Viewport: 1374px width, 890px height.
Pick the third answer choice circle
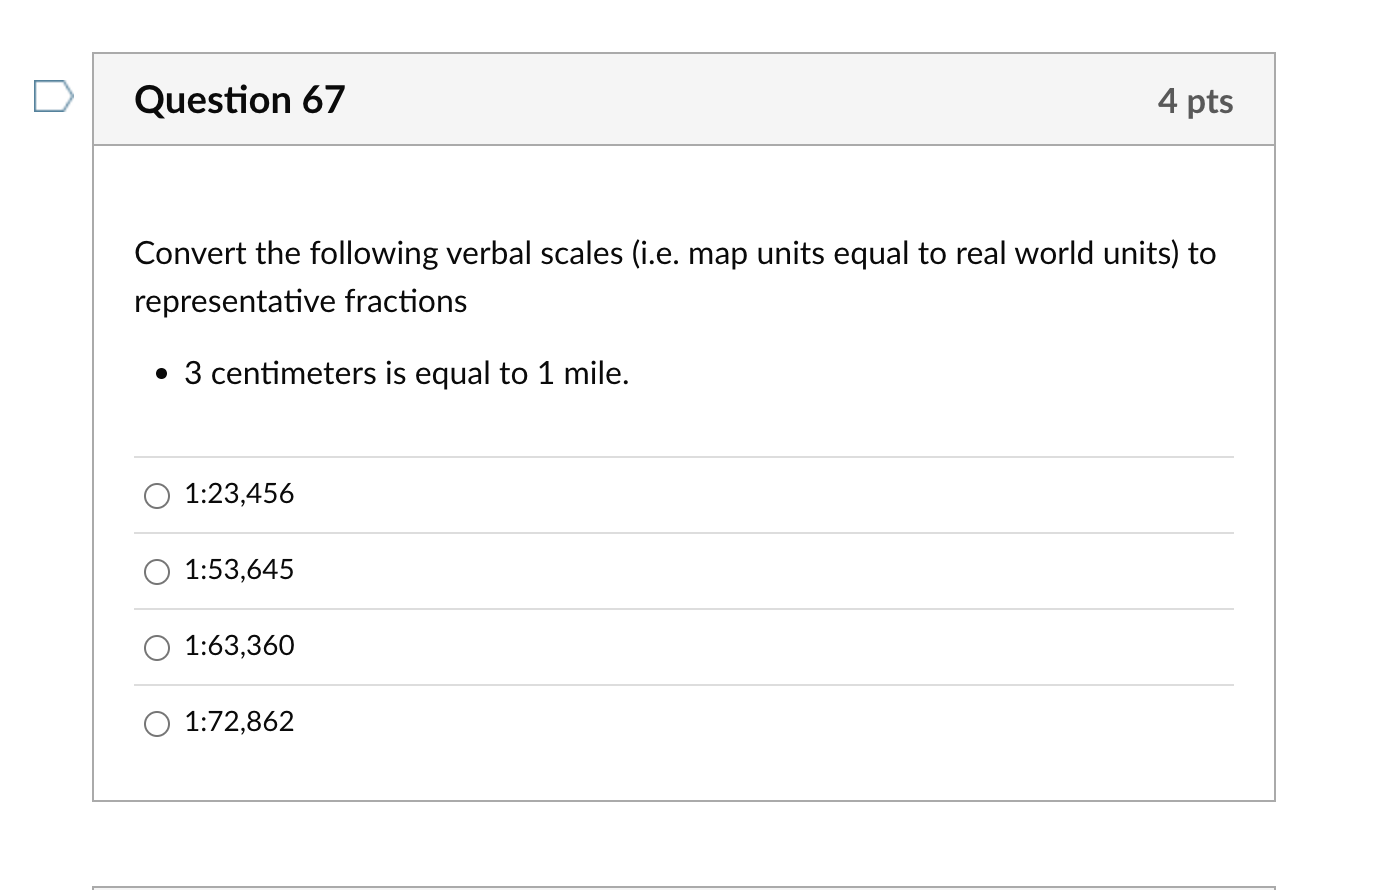(x=156, y=648)
